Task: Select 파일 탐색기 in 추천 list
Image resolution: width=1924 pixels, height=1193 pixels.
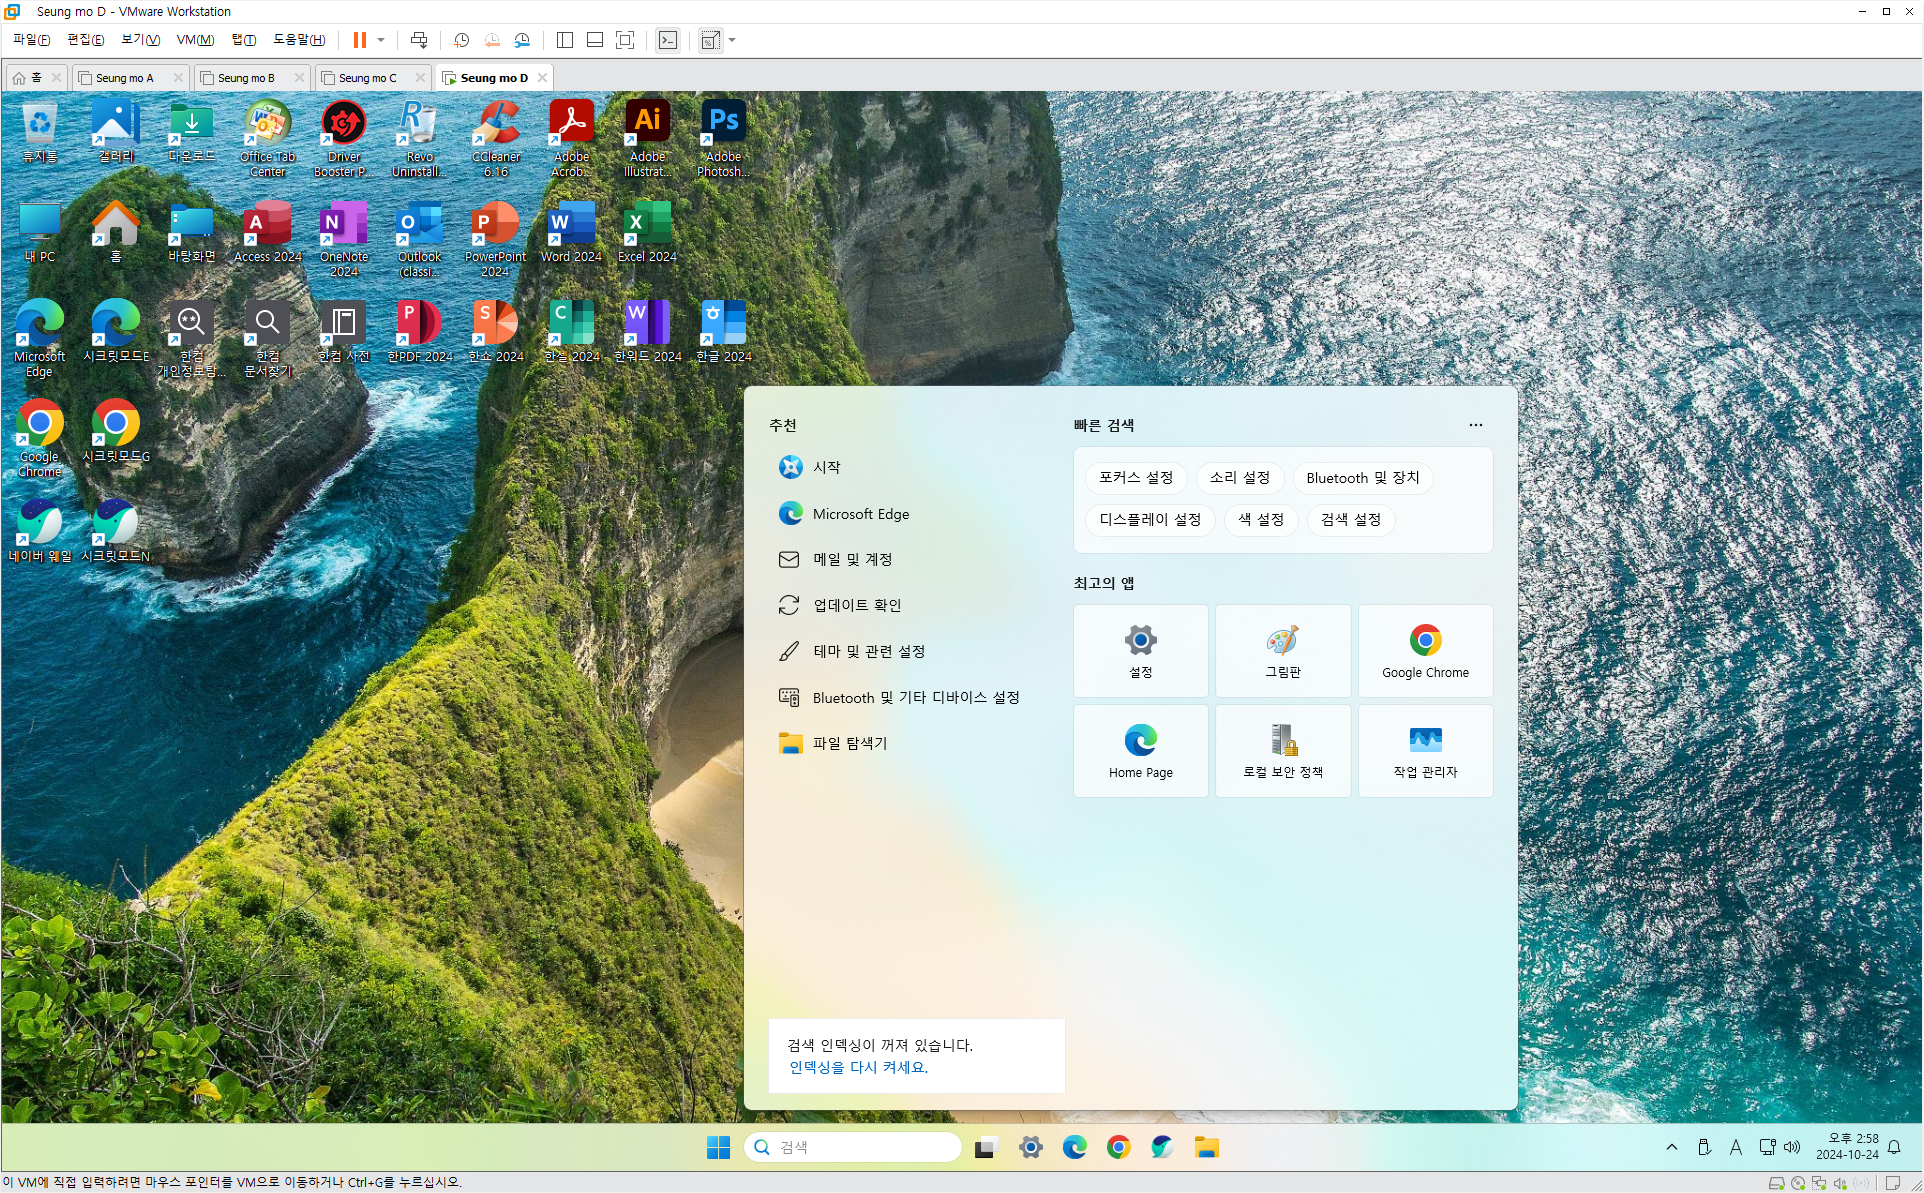Action: [908, 743]
